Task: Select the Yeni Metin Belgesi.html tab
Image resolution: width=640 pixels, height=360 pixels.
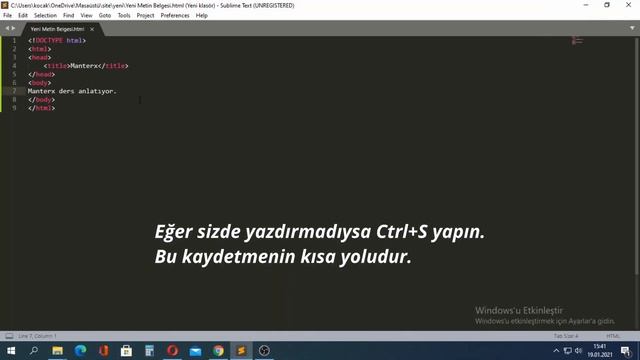Action: click(57, 29)
